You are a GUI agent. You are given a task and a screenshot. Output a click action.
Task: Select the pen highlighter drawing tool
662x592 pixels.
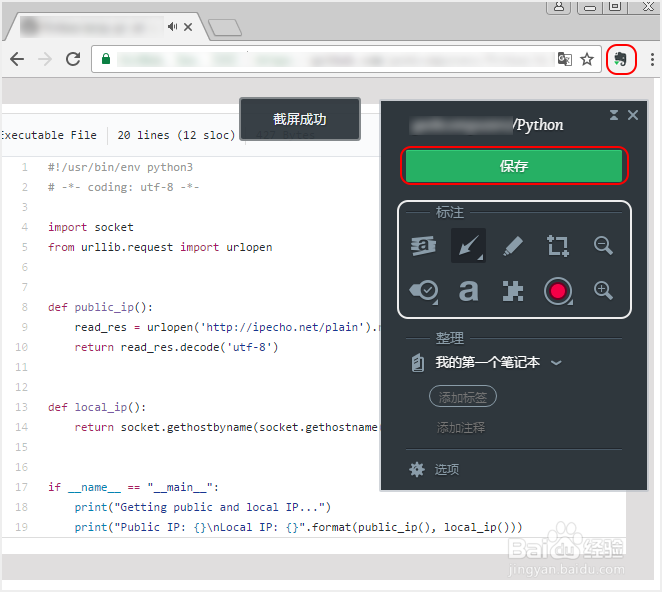point(513,246)
